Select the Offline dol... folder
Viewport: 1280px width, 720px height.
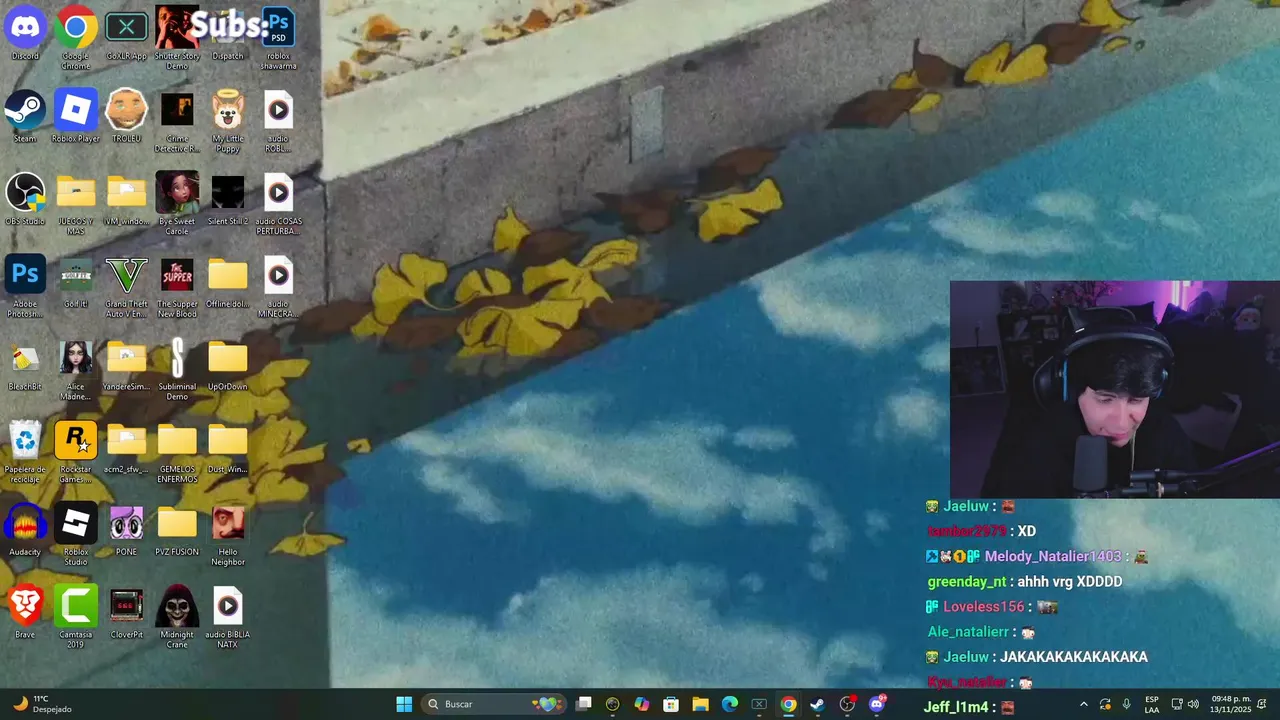point(228,282)
